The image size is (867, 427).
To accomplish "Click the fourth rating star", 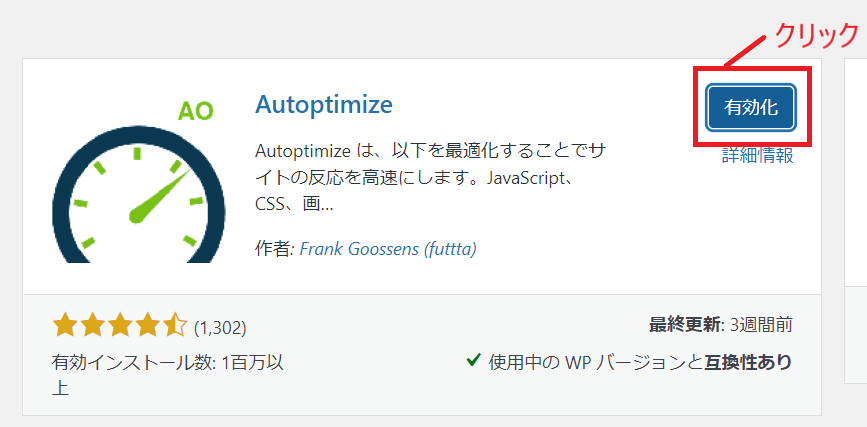I will click(x=147, y=325).
